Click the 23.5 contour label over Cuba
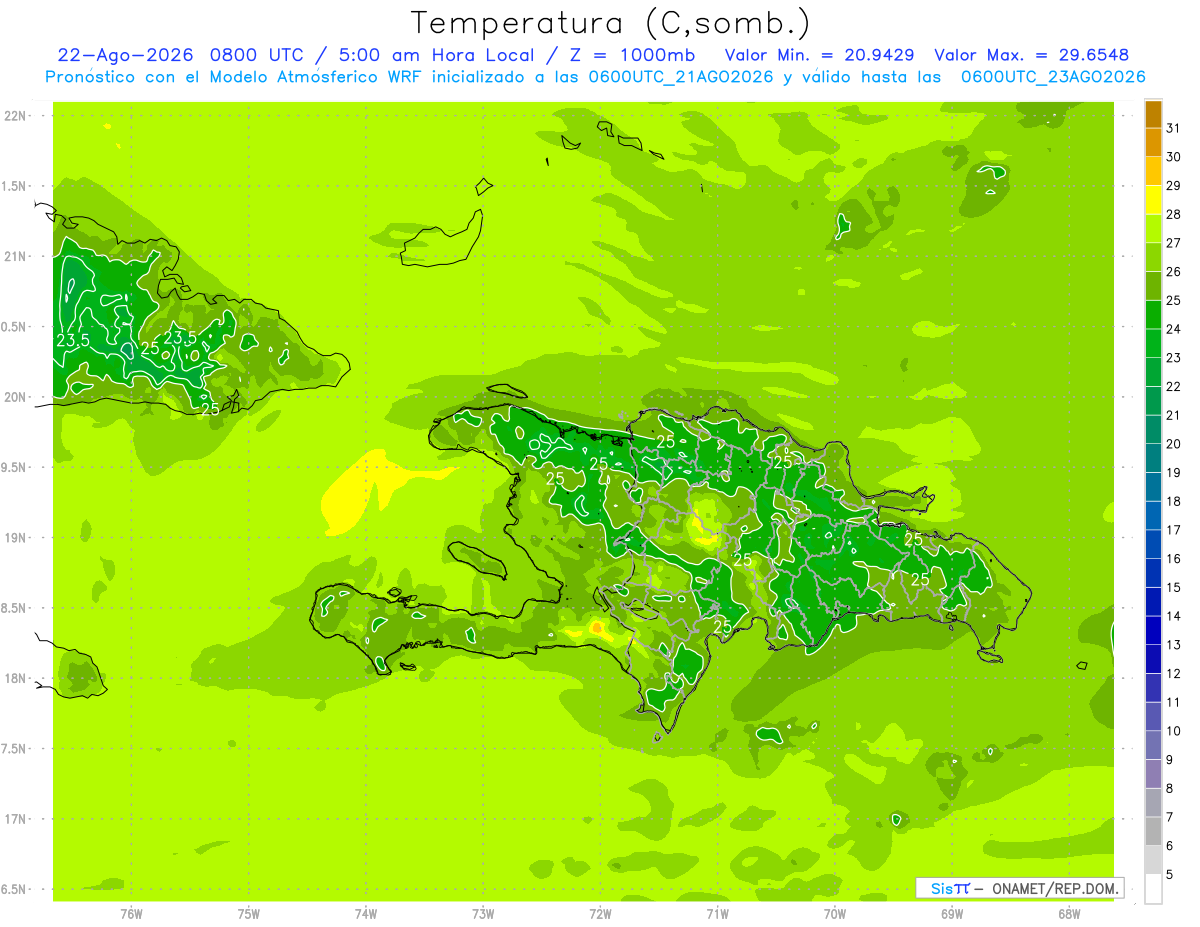The height and width of the screenshot is (927, 1200). pyautogui.click(x=71, y=341)
